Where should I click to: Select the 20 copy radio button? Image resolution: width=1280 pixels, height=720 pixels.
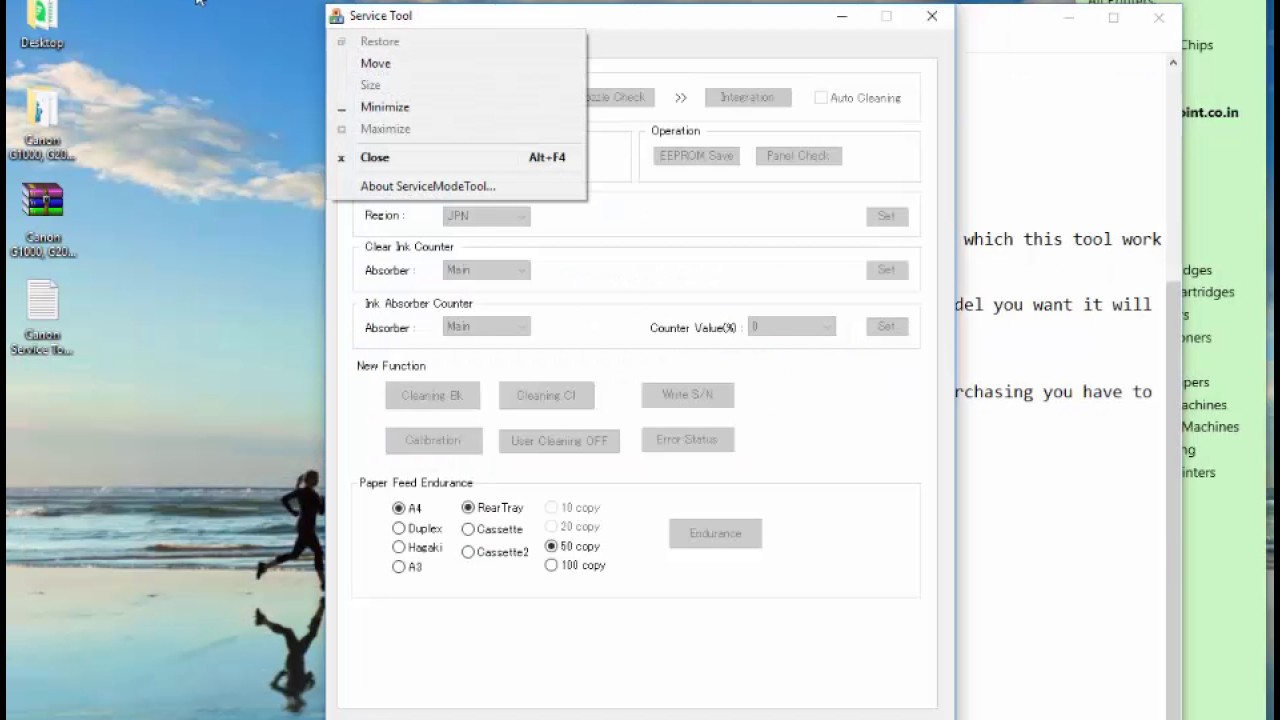(551, 526)
